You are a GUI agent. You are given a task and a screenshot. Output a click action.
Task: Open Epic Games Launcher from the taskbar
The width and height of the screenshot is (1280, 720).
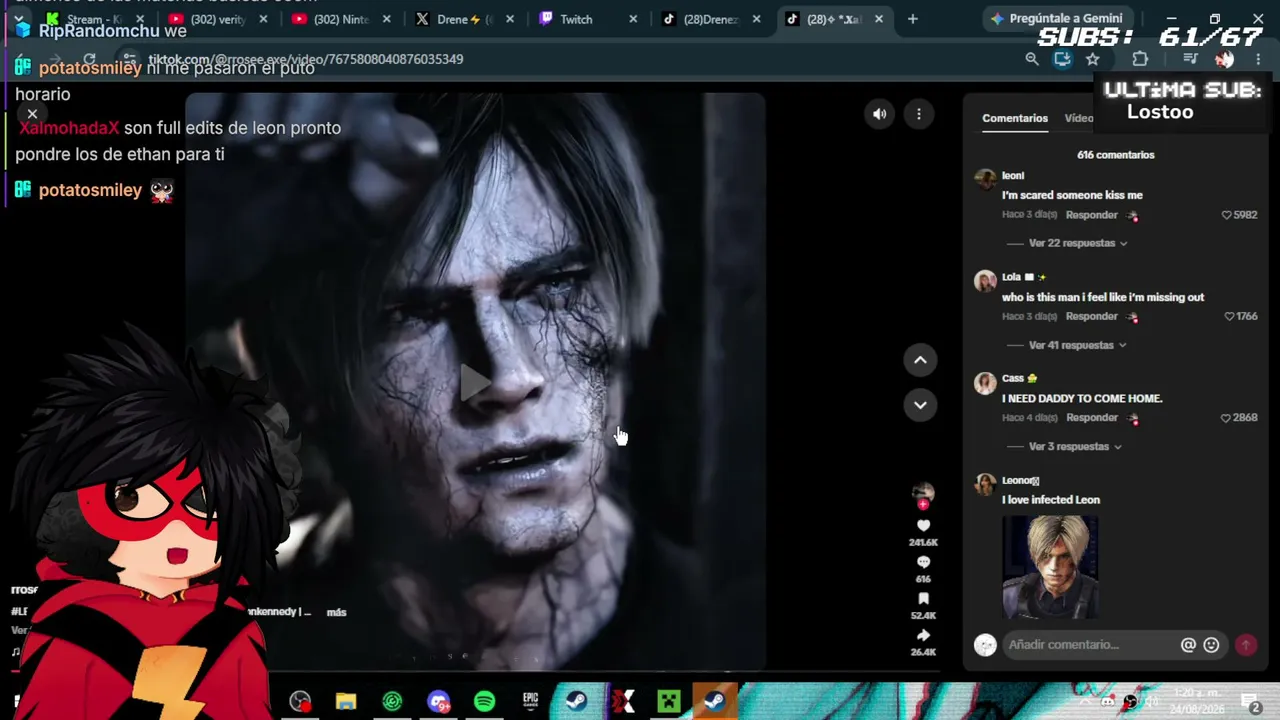pos(530,702)
